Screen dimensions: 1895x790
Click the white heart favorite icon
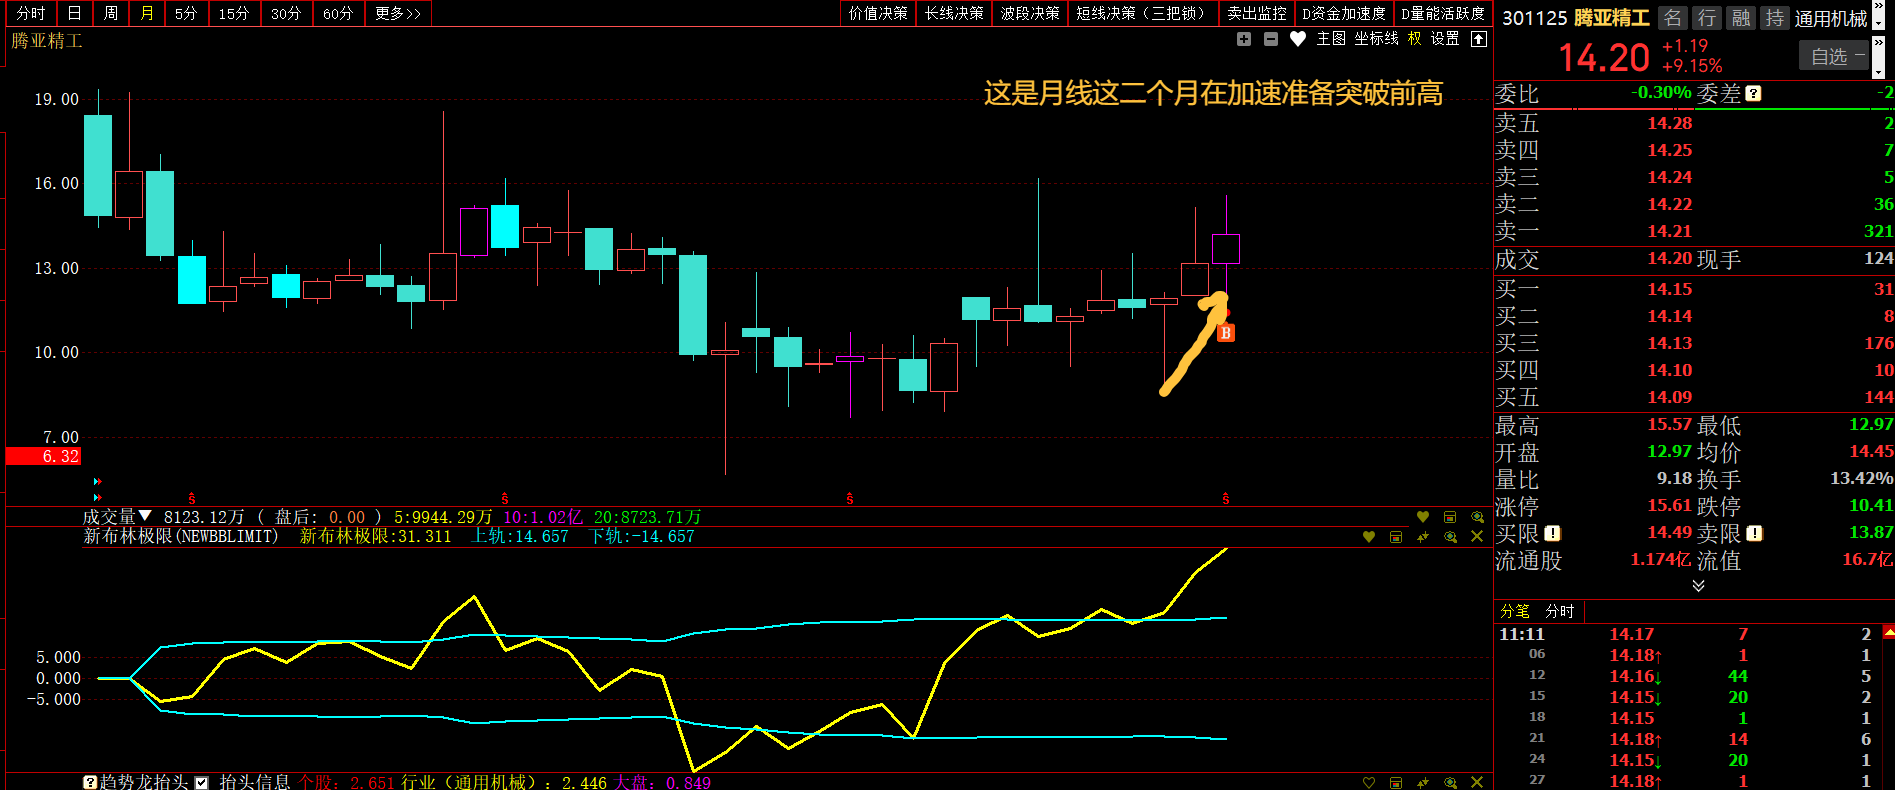1298,39
